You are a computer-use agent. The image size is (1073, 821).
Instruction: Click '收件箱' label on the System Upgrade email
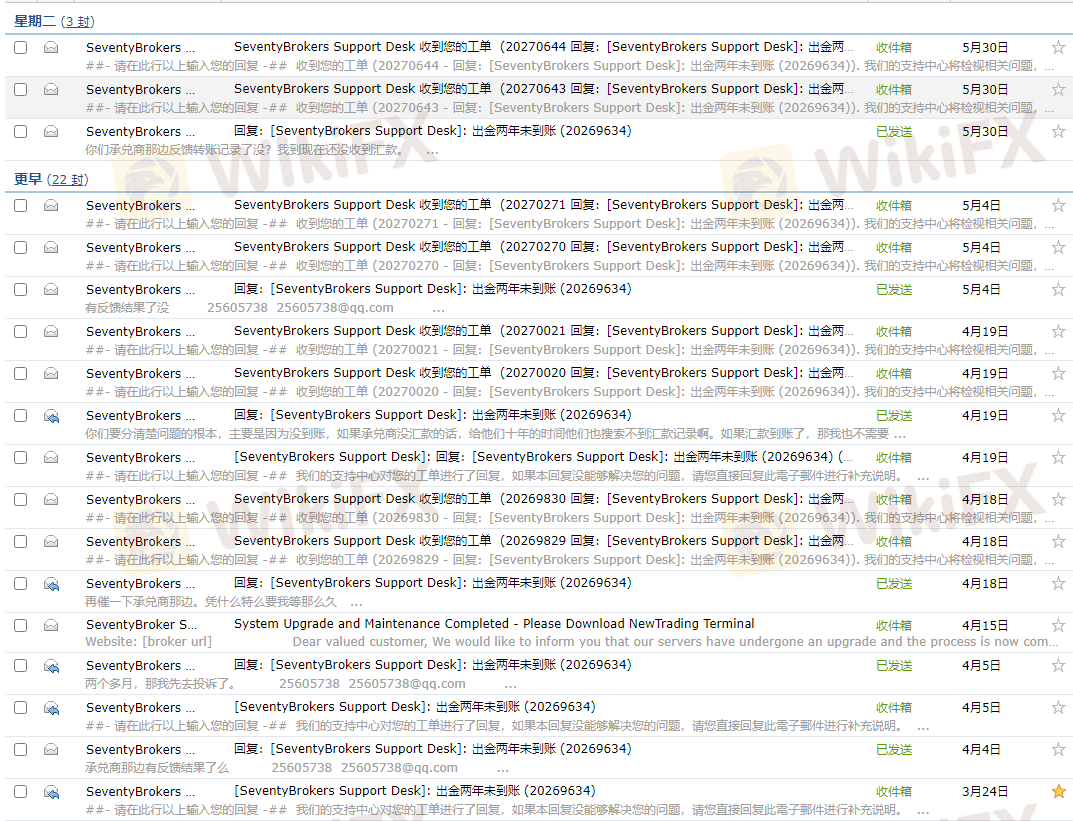(894, 625)
